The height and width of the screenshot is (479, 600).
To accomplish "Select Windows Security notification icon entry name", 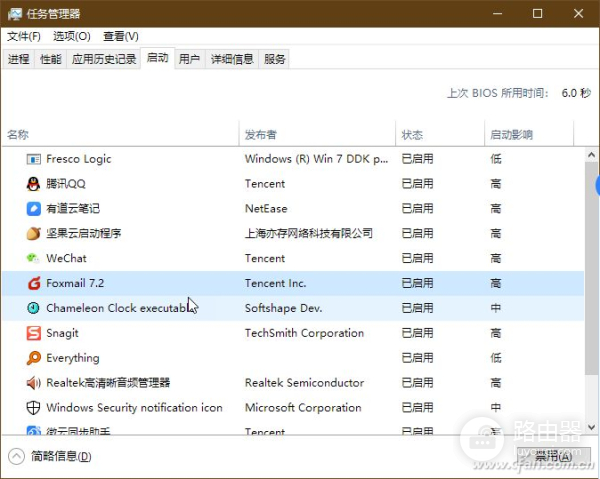I will coord(134,407).
